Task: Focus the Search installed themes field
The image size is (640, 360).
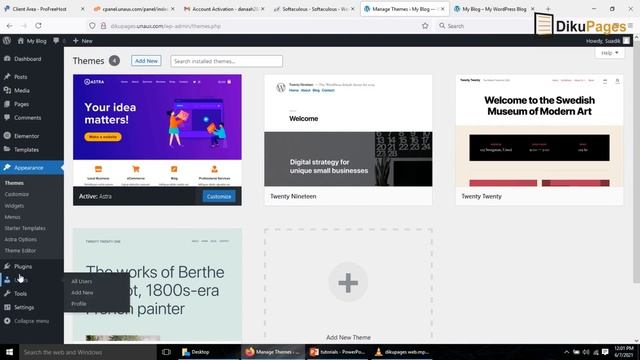Action: (x=227, y=61)
